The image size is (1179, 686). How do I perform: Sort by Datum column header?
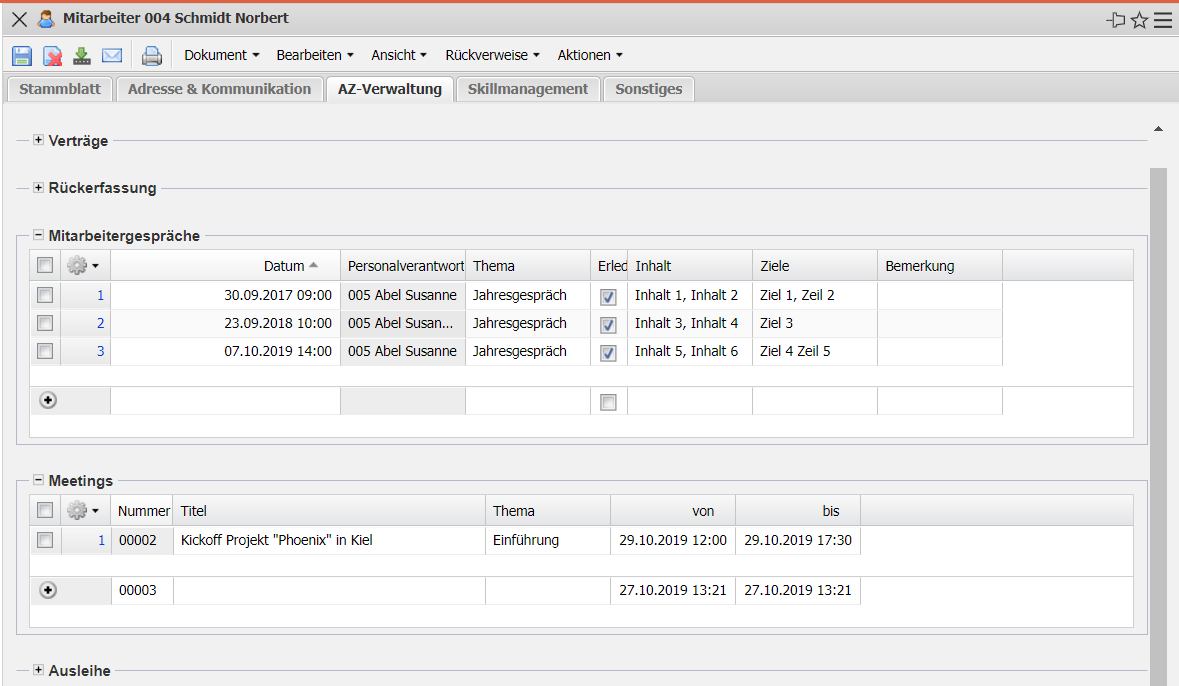pyautogui.click(x=284, y=266)
